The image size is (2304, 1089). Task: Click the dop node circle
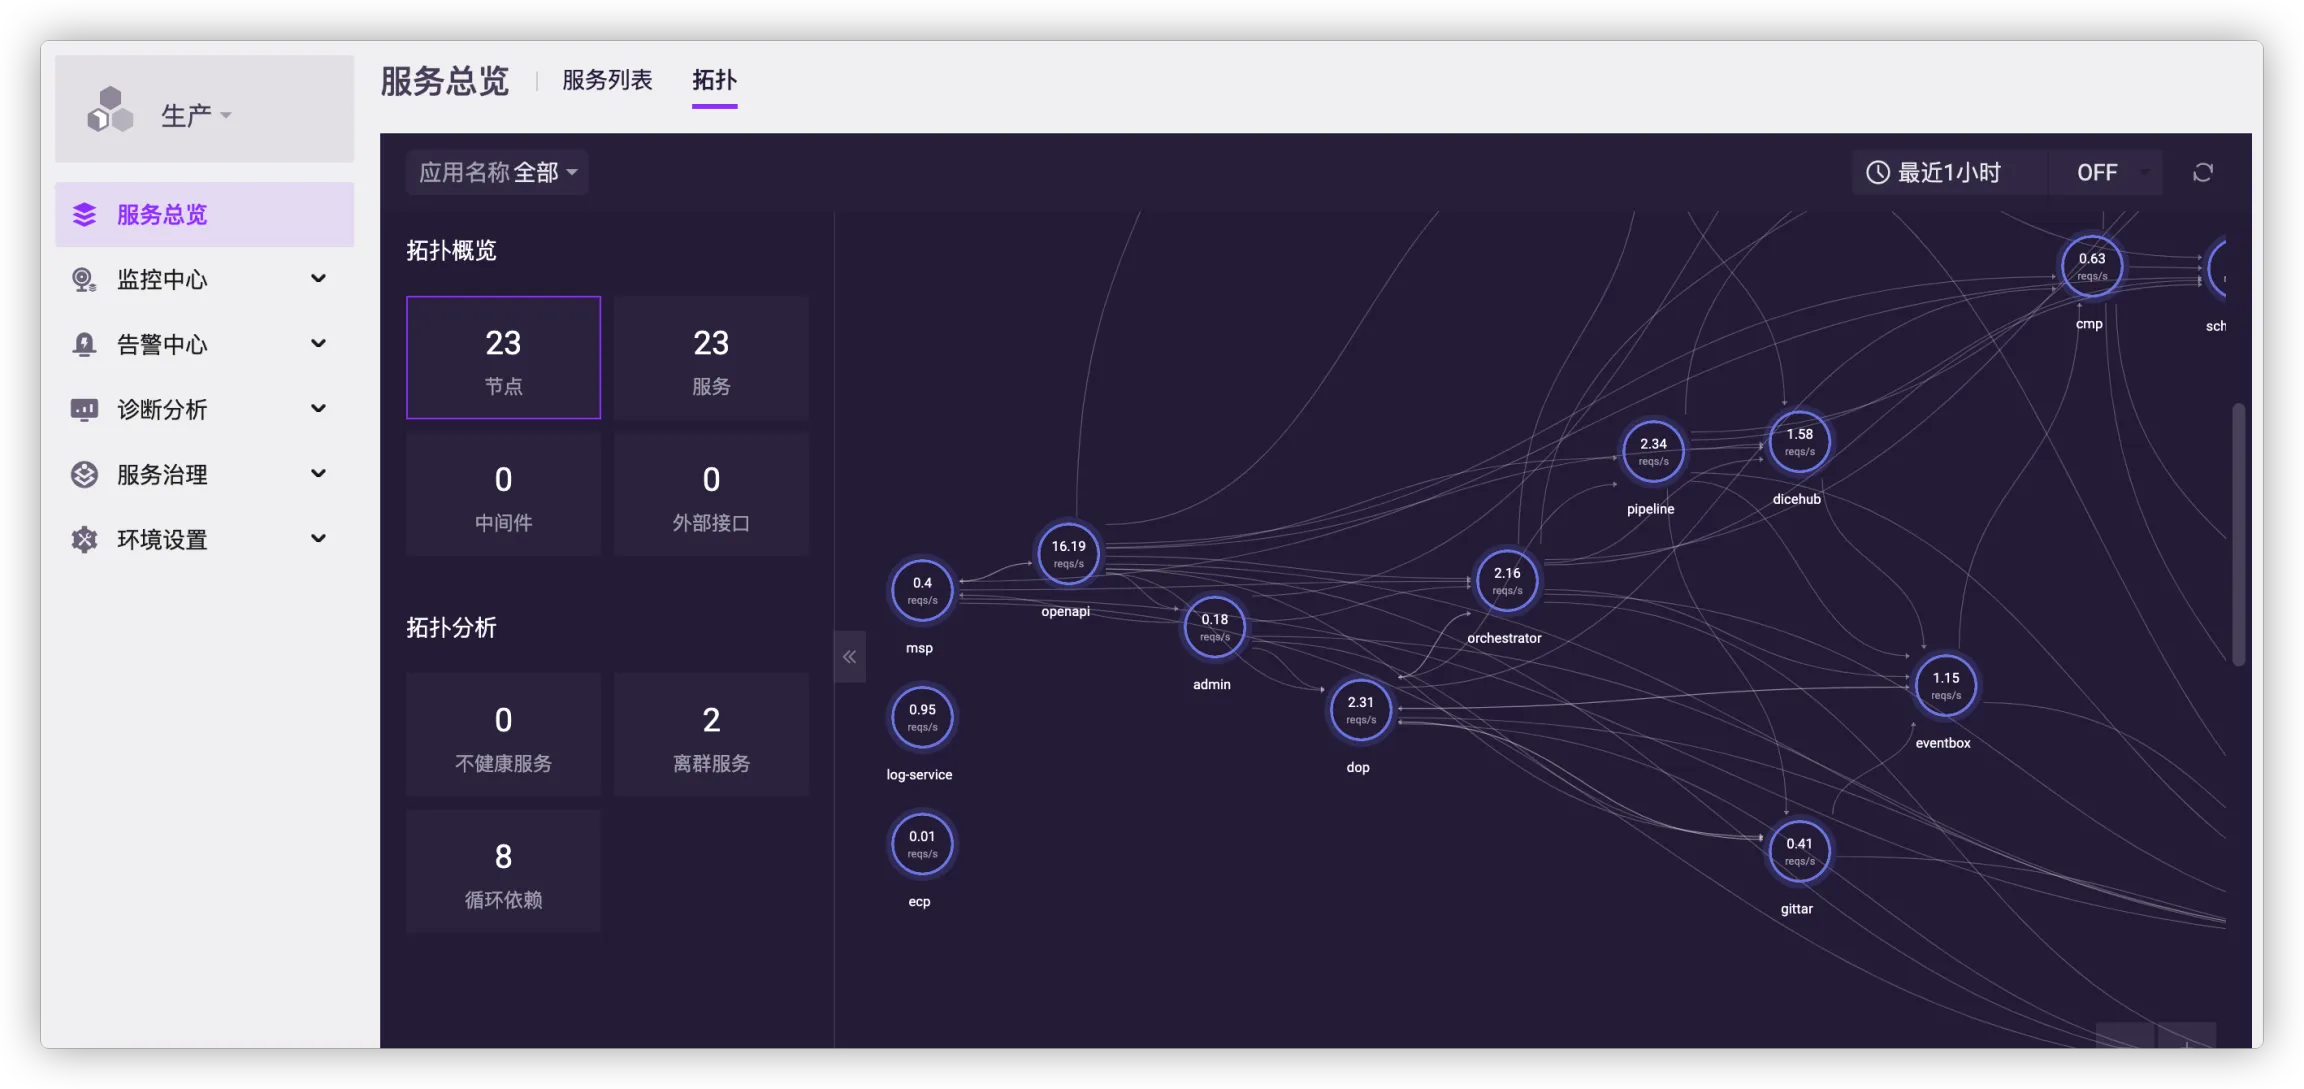click(1360, 710)
